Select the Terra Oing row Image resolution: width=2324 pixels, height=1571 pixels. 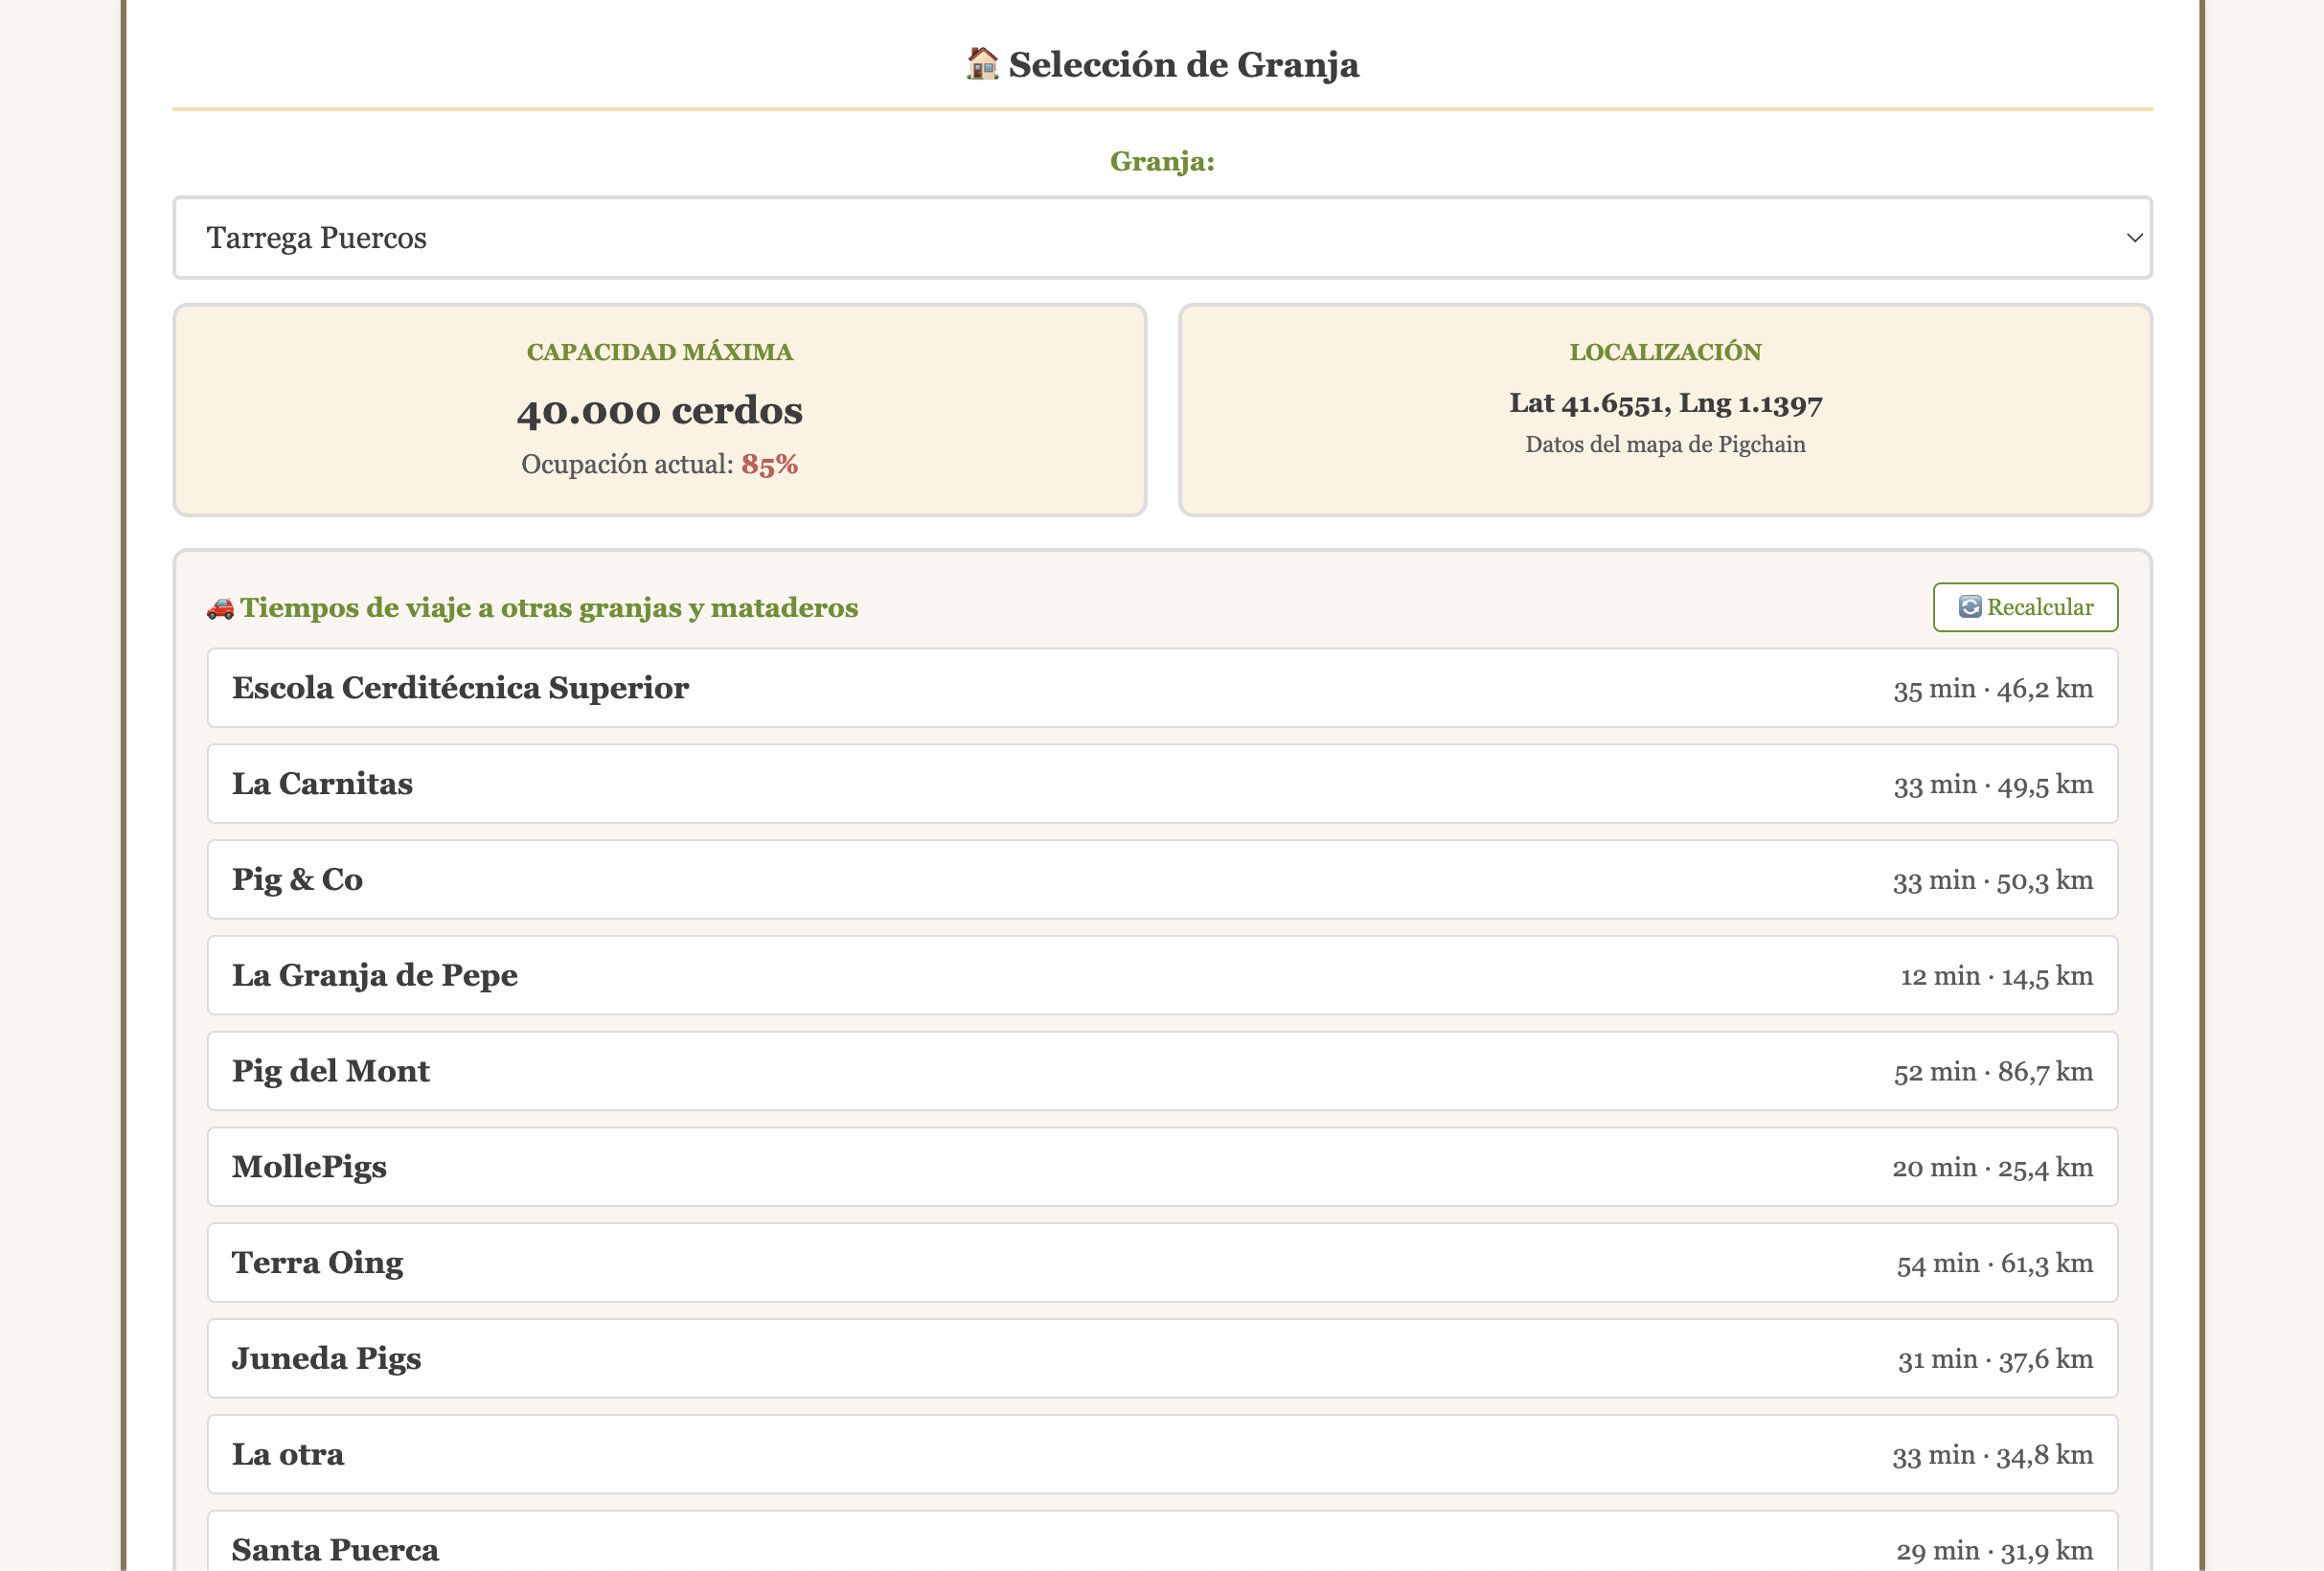pyautogui.click(x=1161, y=1263)
